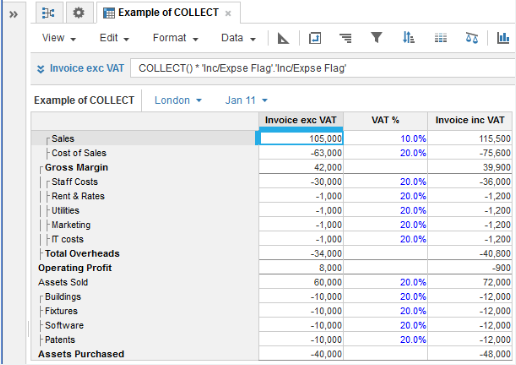
Task: Select the Assets Purchased row label
Action: (x=81, y=354)
